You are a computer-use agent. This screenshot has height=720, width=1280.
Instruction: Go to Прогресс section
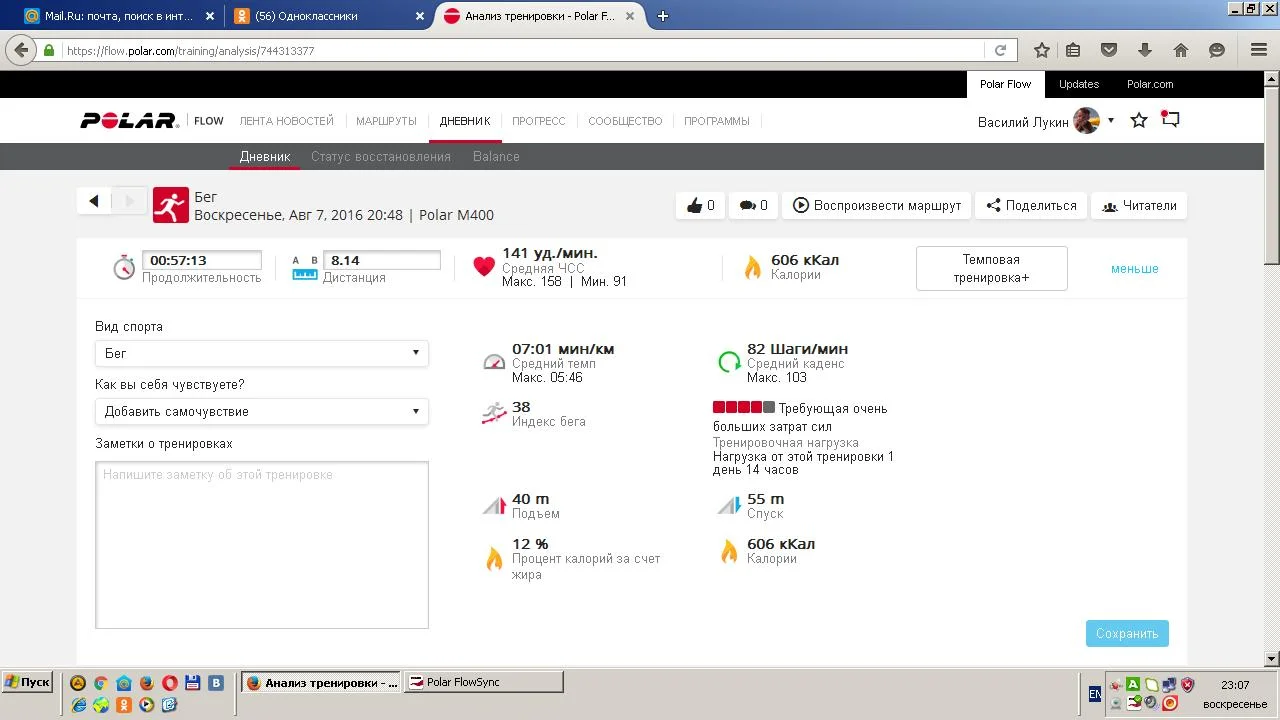click(x=539, y=121)
